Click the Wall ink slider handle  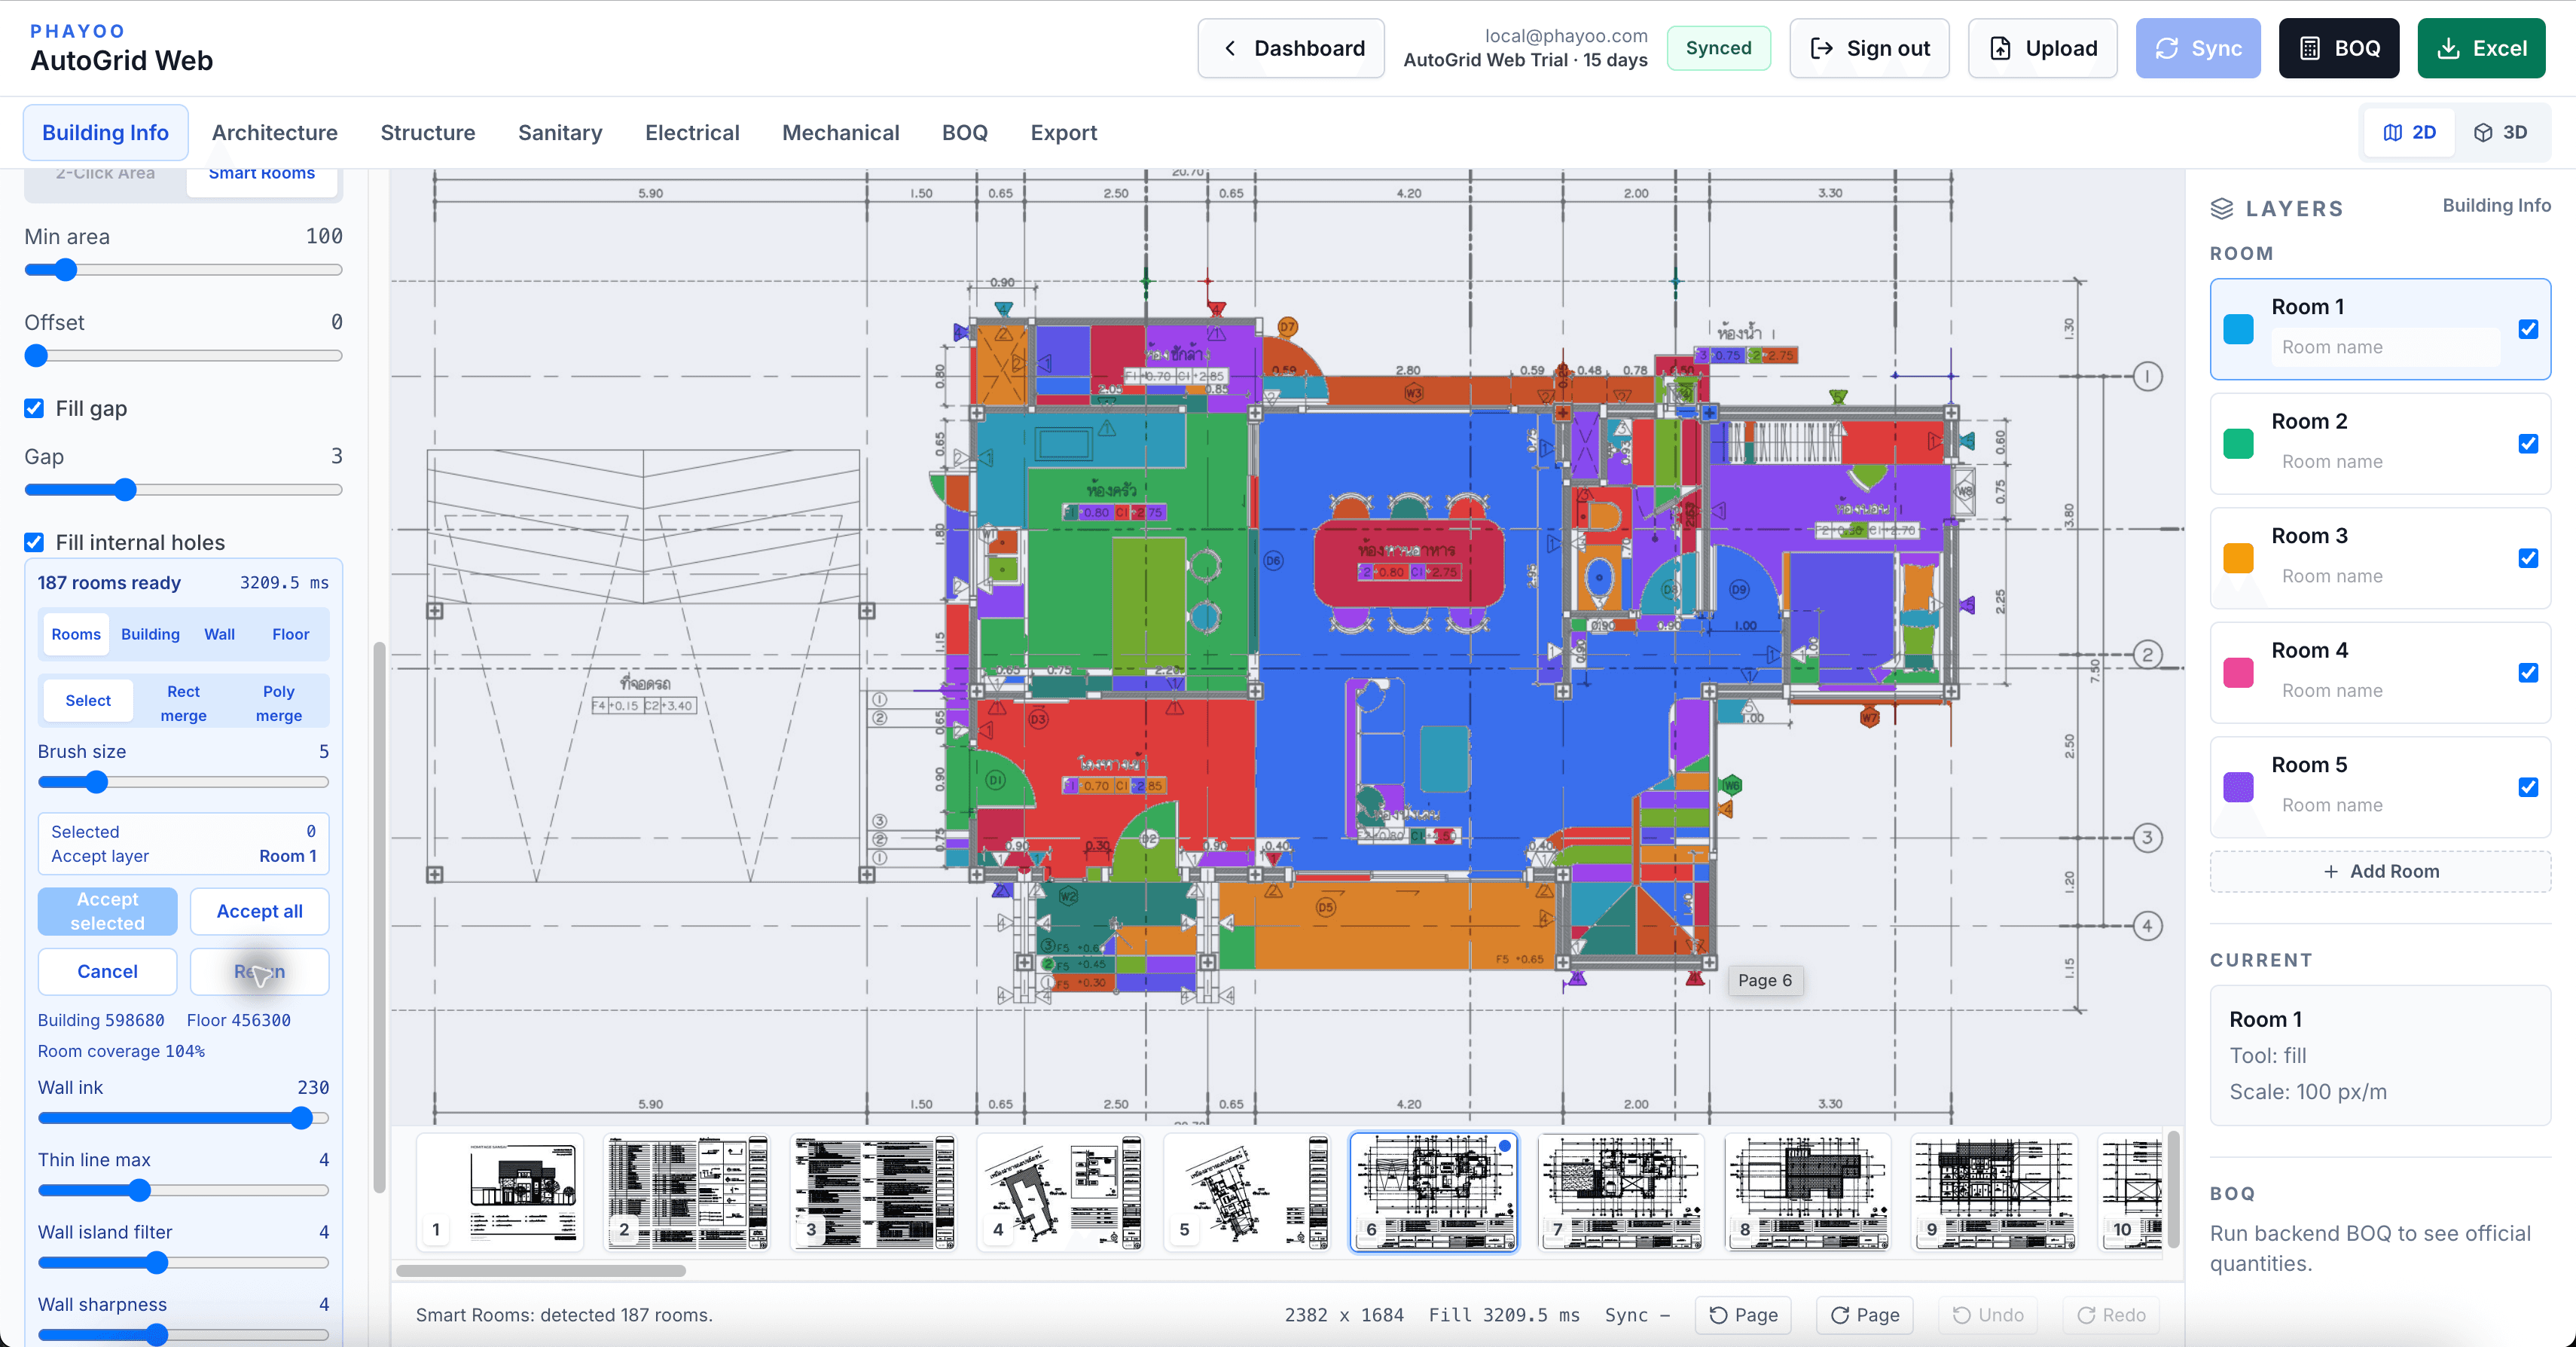[301, 1118]
